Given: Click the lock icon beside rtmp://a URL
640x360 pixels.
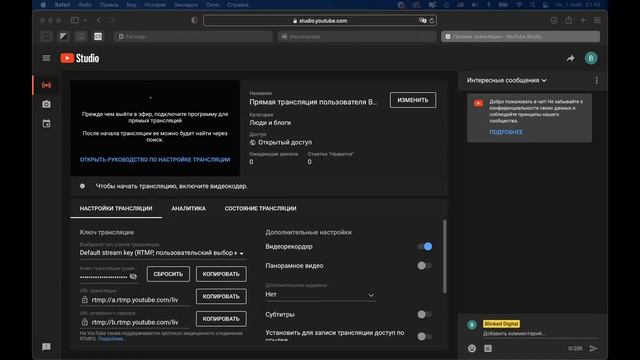Looking at the screenshot, I should pyautogui.click(x=84, y=300).
